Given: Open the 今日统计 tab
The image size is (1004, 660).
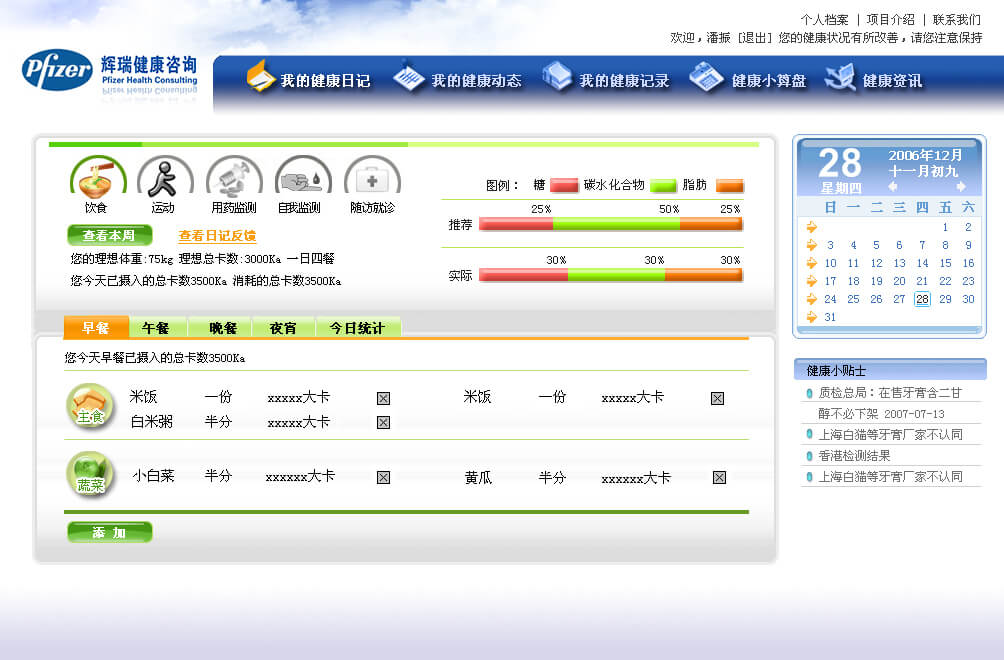Looking at the screenshot, I should 357,328.
